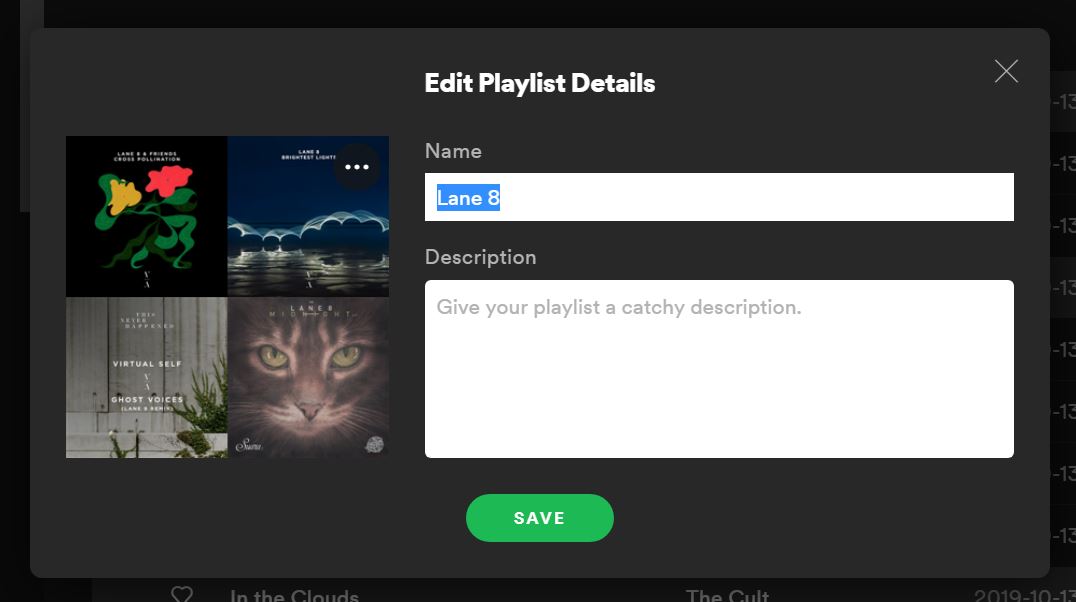The height and width of the screenshot is (602, 1076).
Task: Select the Lane 8 Midnight cat cover
Action: [308, 378]
